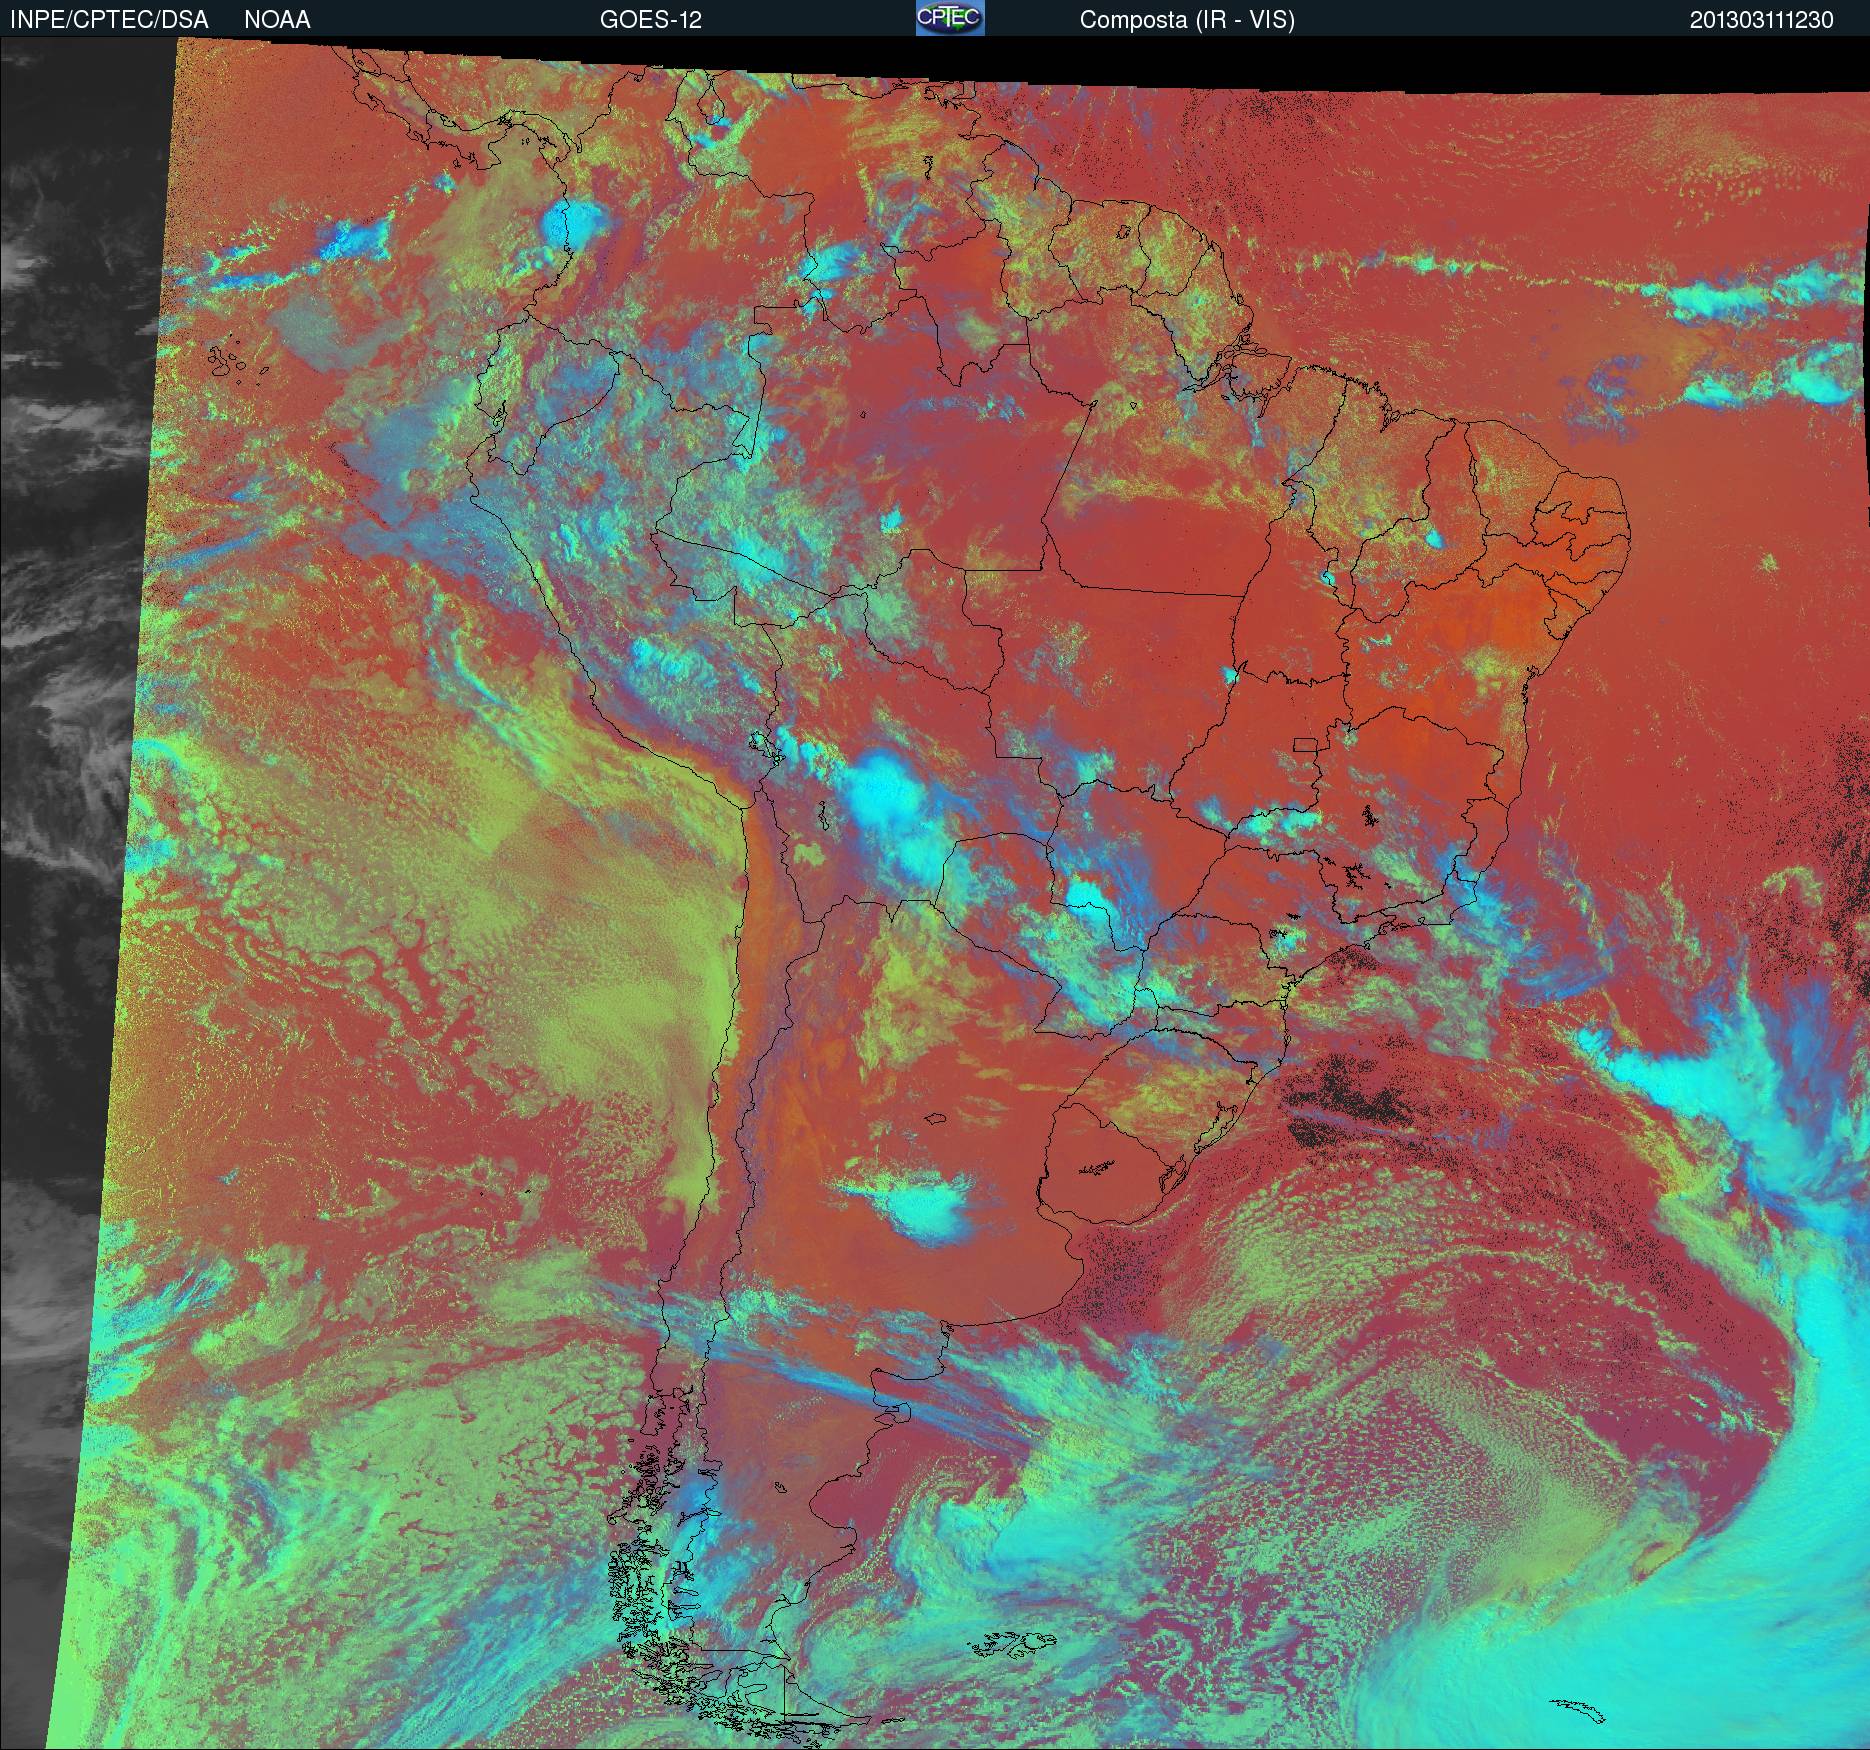The image size is (1870, 1750).
Task: Click the Composta (IR - VIS) title
Action: tap(1187, 20)
